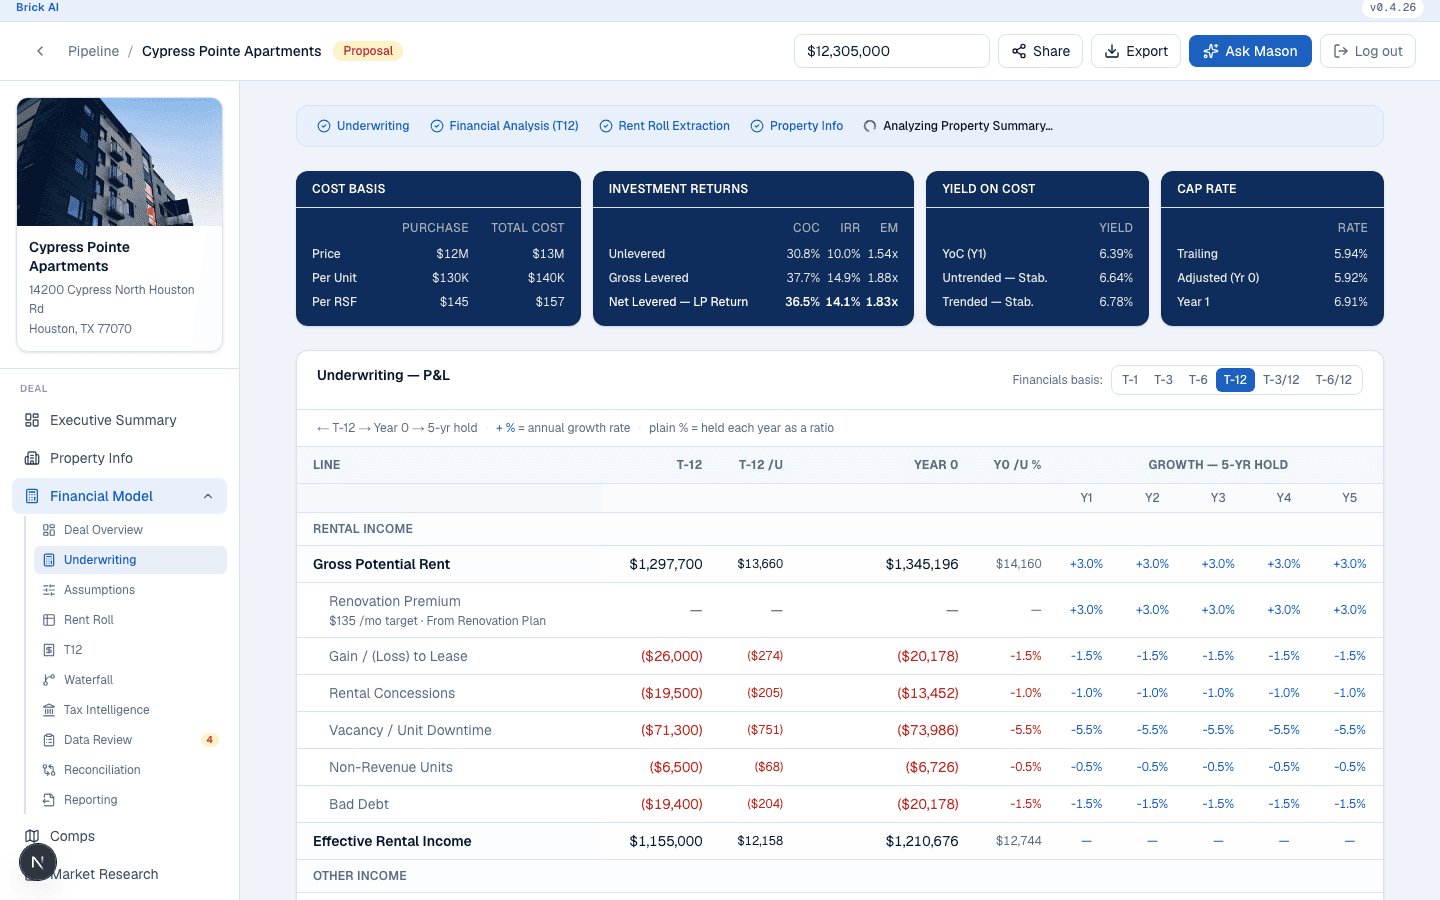
Task: Click the log out arrow icon
Action: (x=1341, y=51)
